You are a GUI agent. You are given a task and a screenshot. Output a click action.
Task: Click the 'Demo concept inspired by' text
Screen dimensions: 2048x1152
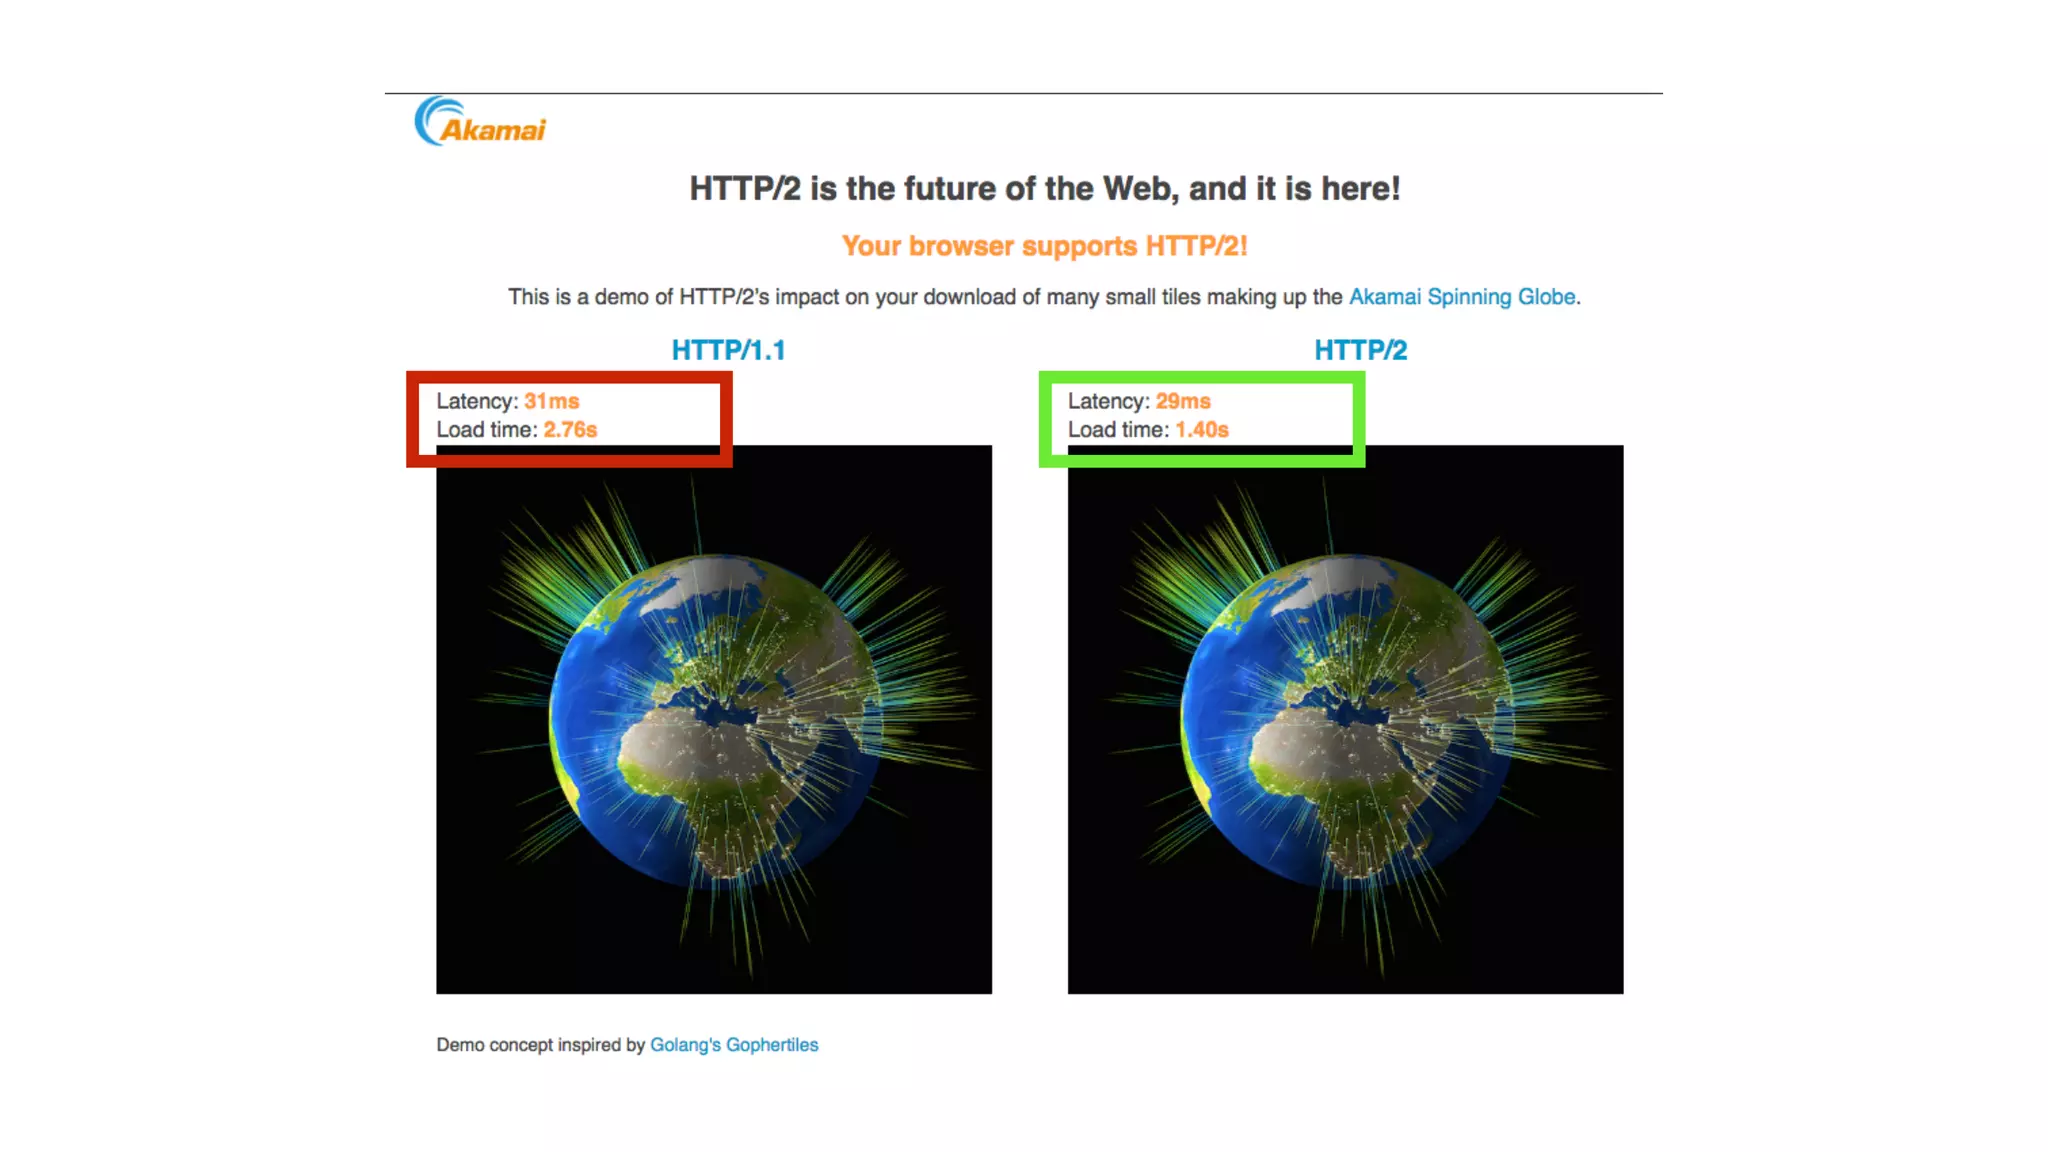click(540, 1045)
